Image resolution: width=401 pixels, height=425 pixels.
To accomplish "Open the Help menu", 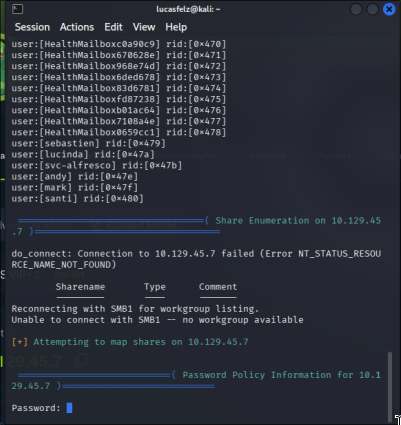I will tap(176, 27).
